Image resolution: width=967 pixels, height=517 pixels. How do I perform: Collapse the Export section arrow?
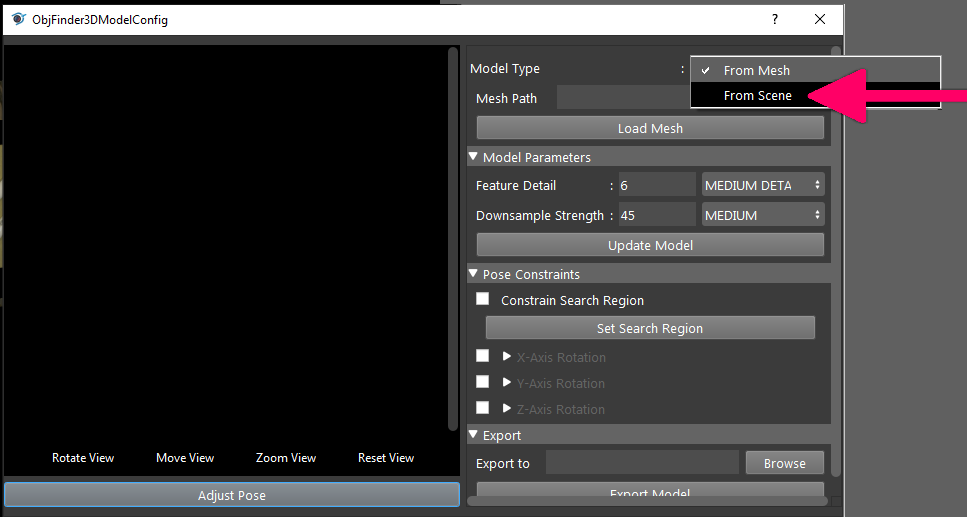point(474,434)
